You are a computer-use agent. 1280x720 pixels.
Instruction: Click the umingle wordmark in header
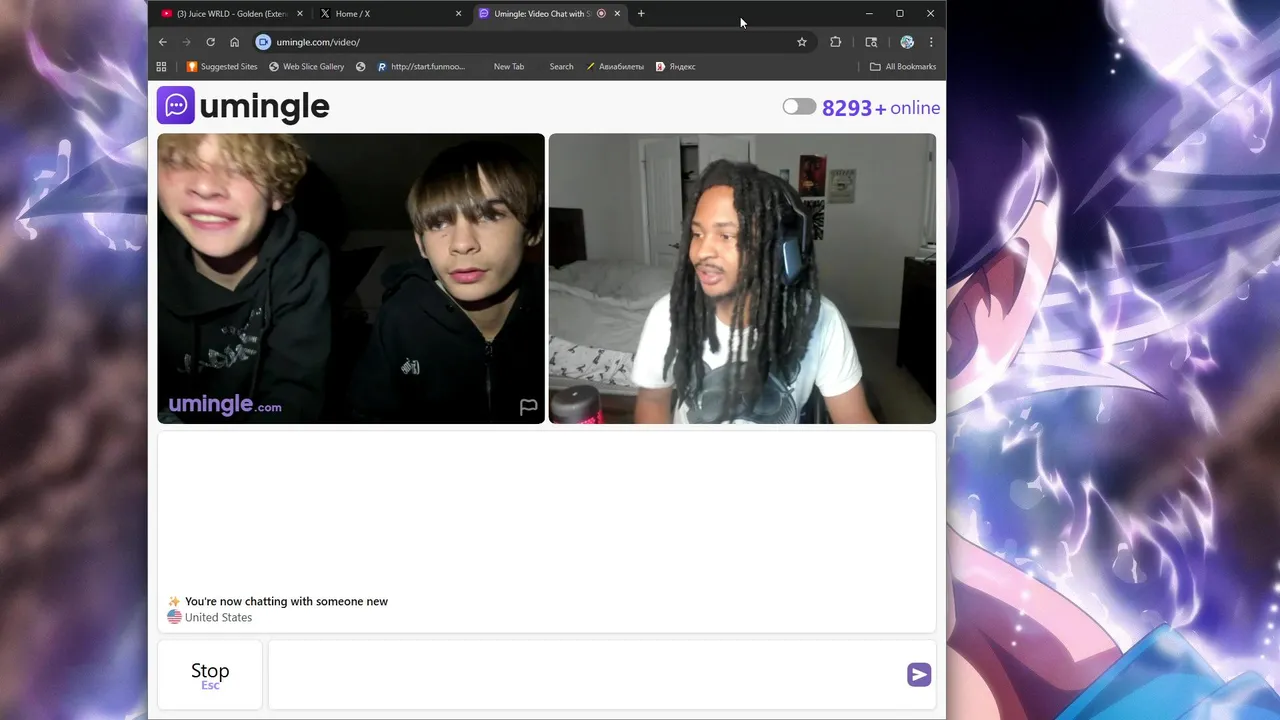(x=264, y=106)
